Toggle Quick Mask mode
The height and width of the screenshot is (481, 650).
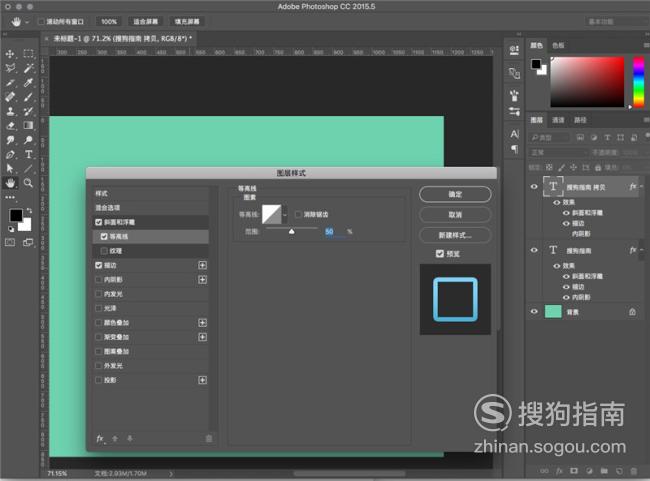(x=10, y=243)
